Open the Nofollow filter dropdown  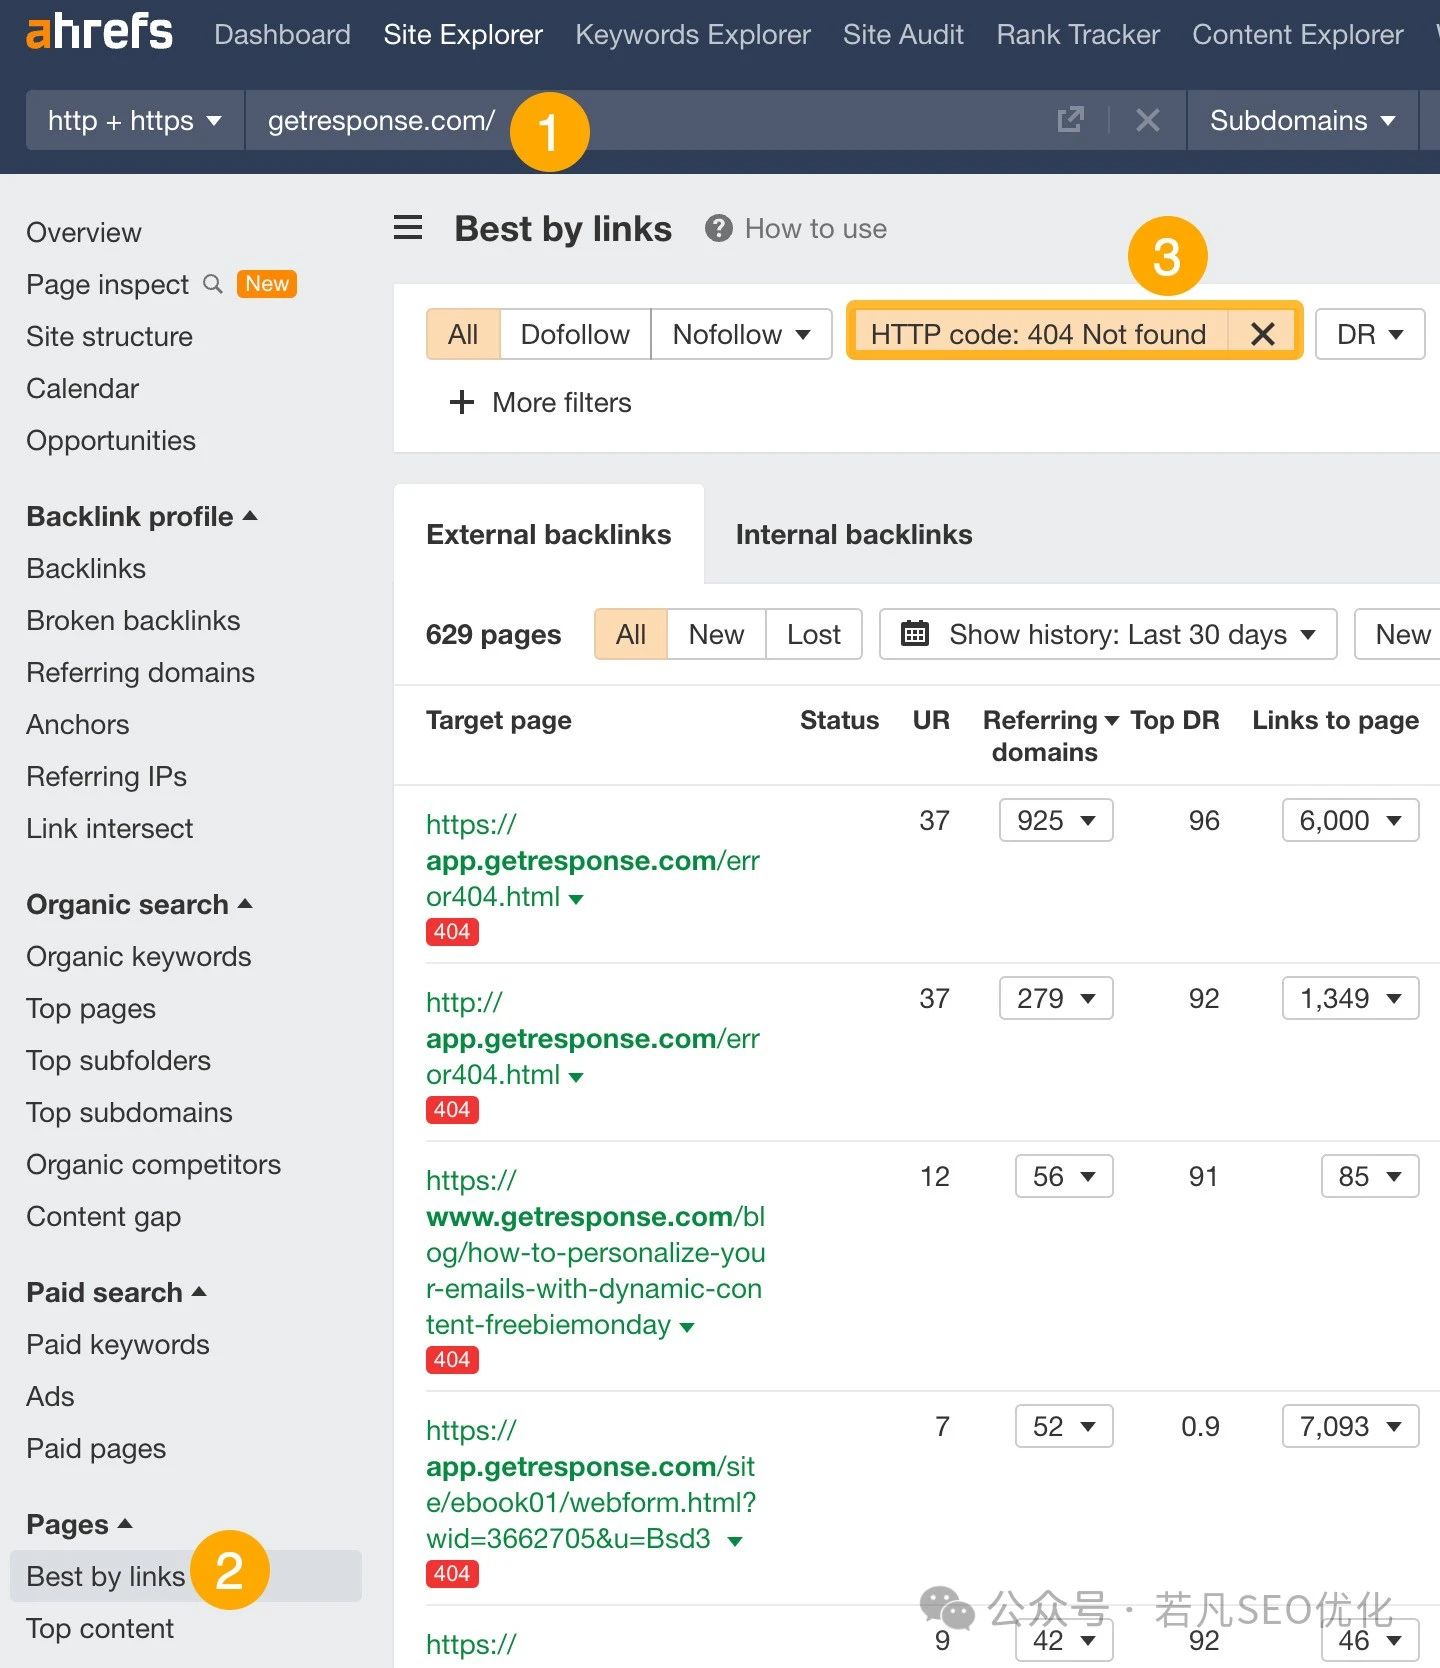coord(741,334)
